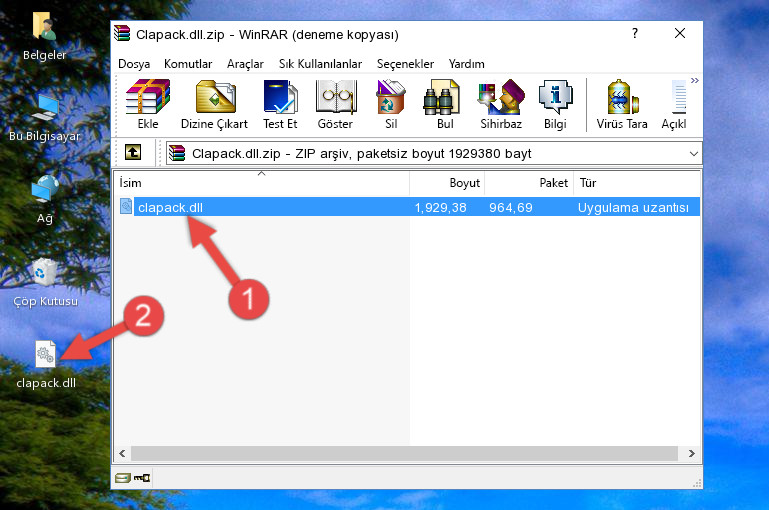Screen dimensions: 769x510
Task: Click the Dizine Çıkart extract icon
Action: (x=214, y=104)
